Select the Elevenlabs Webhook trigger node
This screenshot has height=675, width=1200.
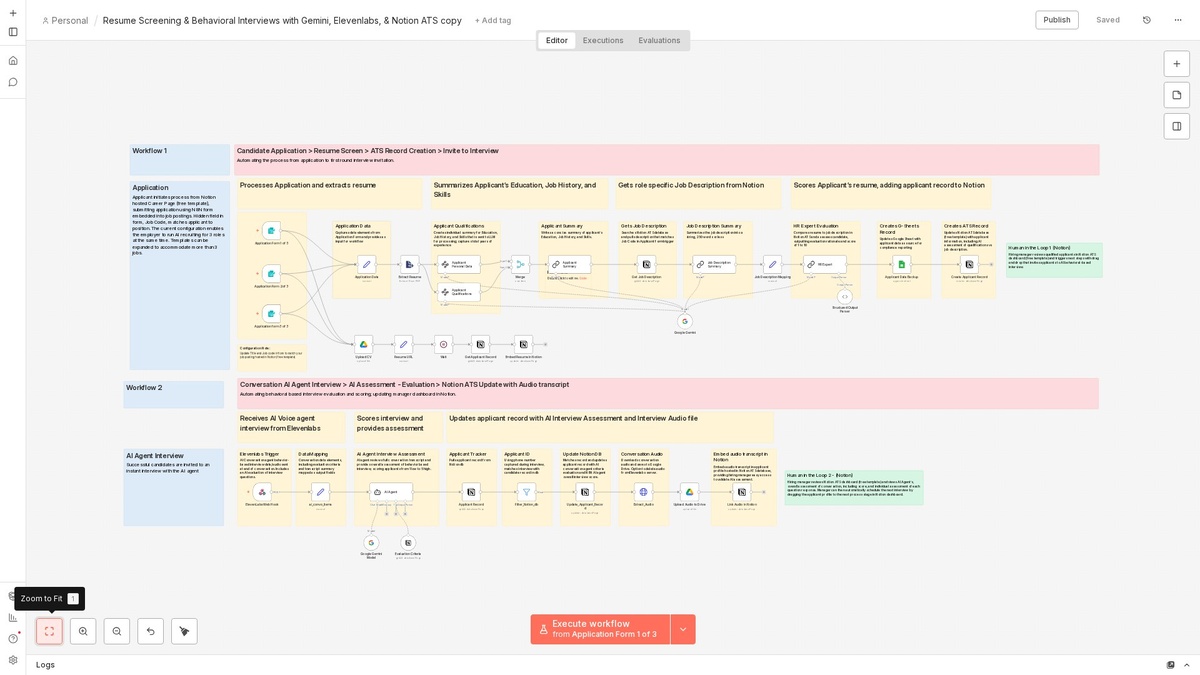262,492
